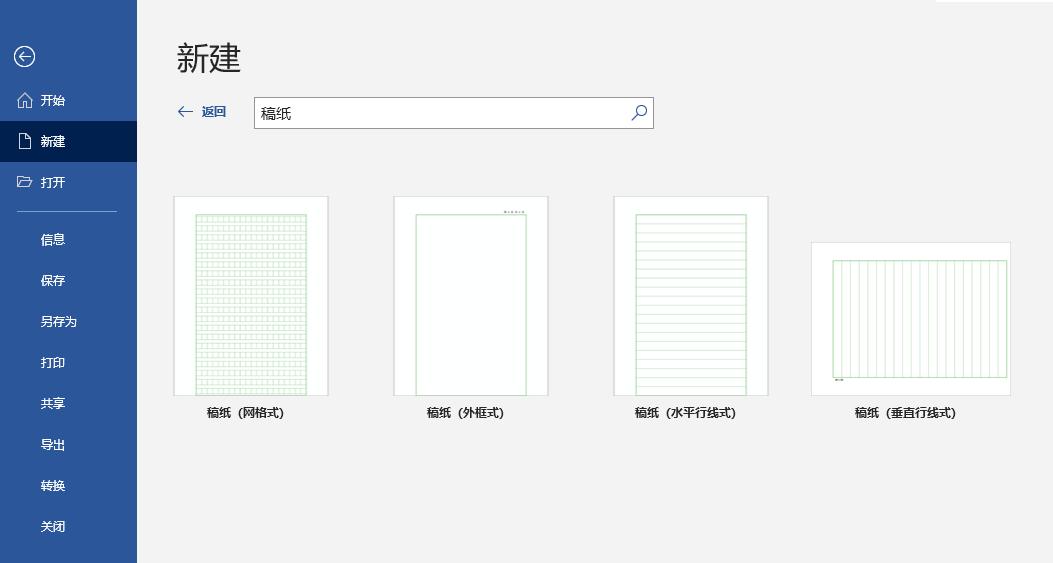Click the 新建 page heading

tap(209, 58)
